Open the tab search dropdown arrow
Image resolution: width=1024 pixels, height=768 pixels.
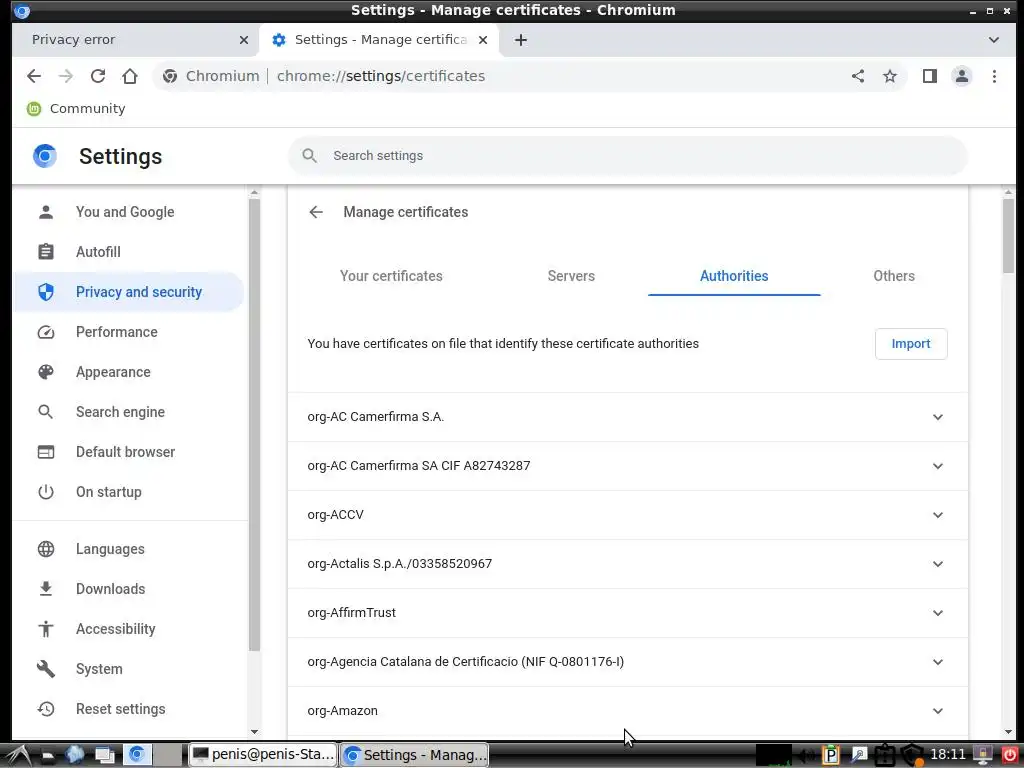click(994, 40)
